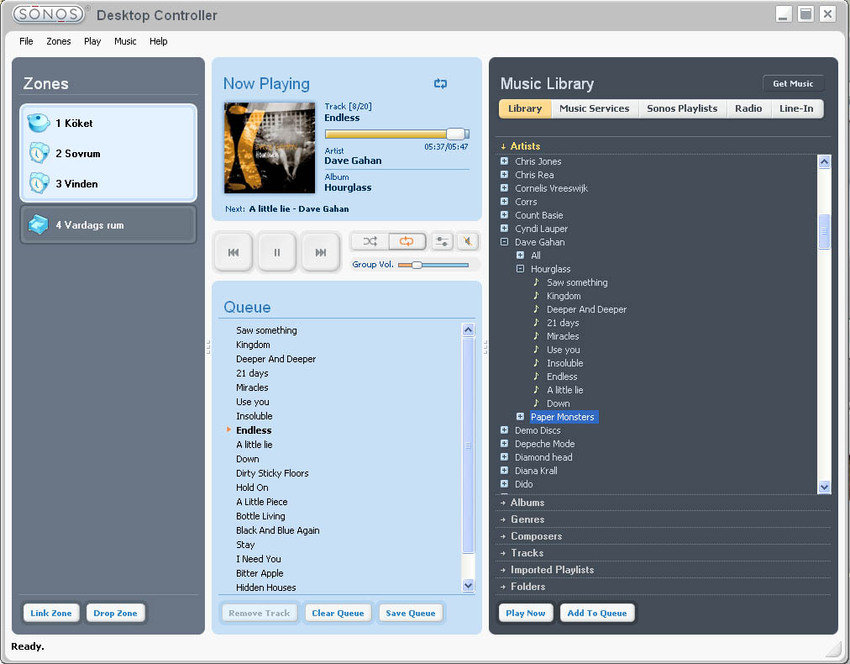Expand Chris Rea artist
The width and height of the screenshot is (850, 664).
click(x=504, y=175)
